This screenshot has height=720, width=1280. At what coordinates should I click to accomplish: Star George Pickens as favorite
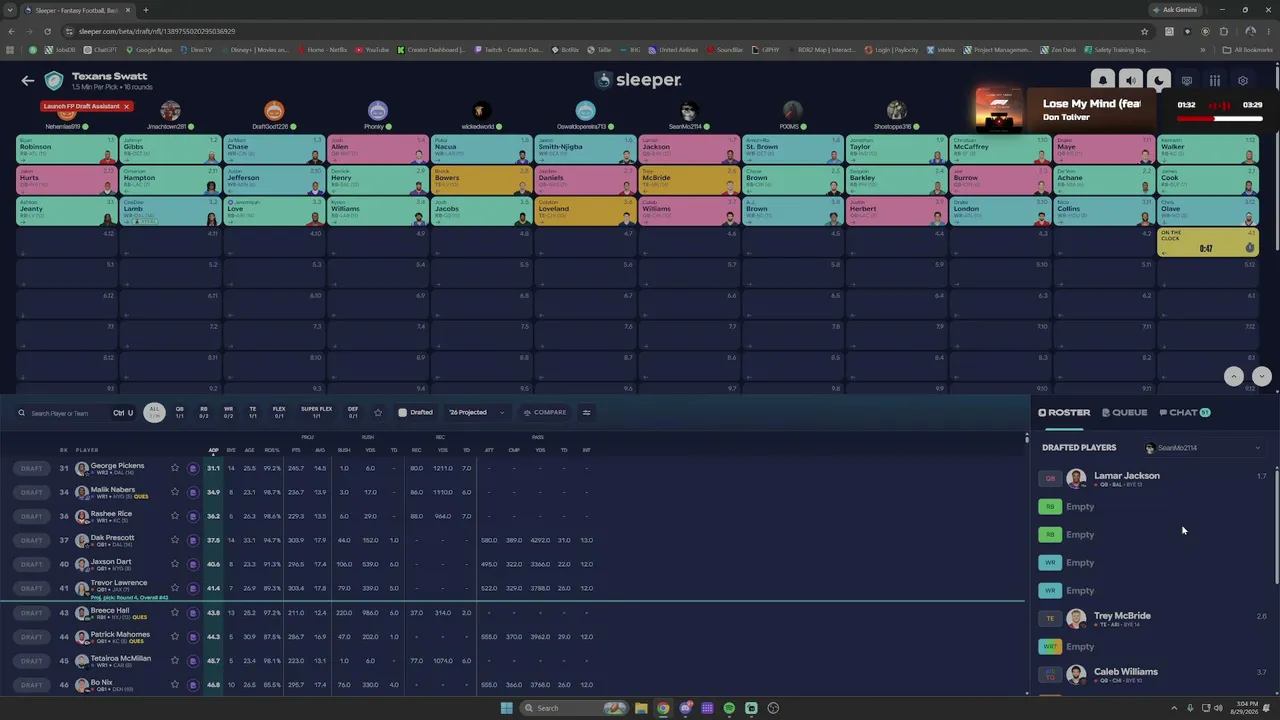coord(175,467)
